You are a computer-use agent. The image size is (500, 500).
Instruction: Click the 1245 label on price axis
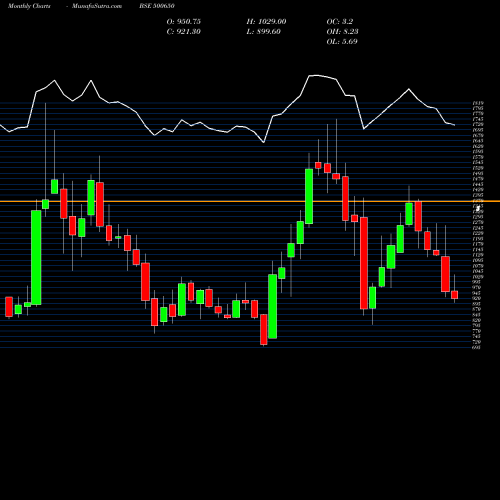[x=478, y=228]
